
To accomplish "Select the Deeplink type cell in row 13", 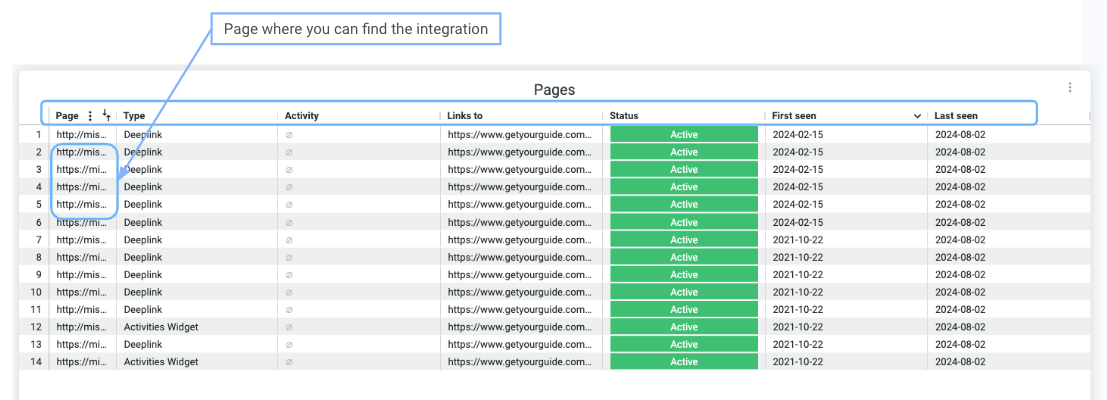I will (143, 344).
